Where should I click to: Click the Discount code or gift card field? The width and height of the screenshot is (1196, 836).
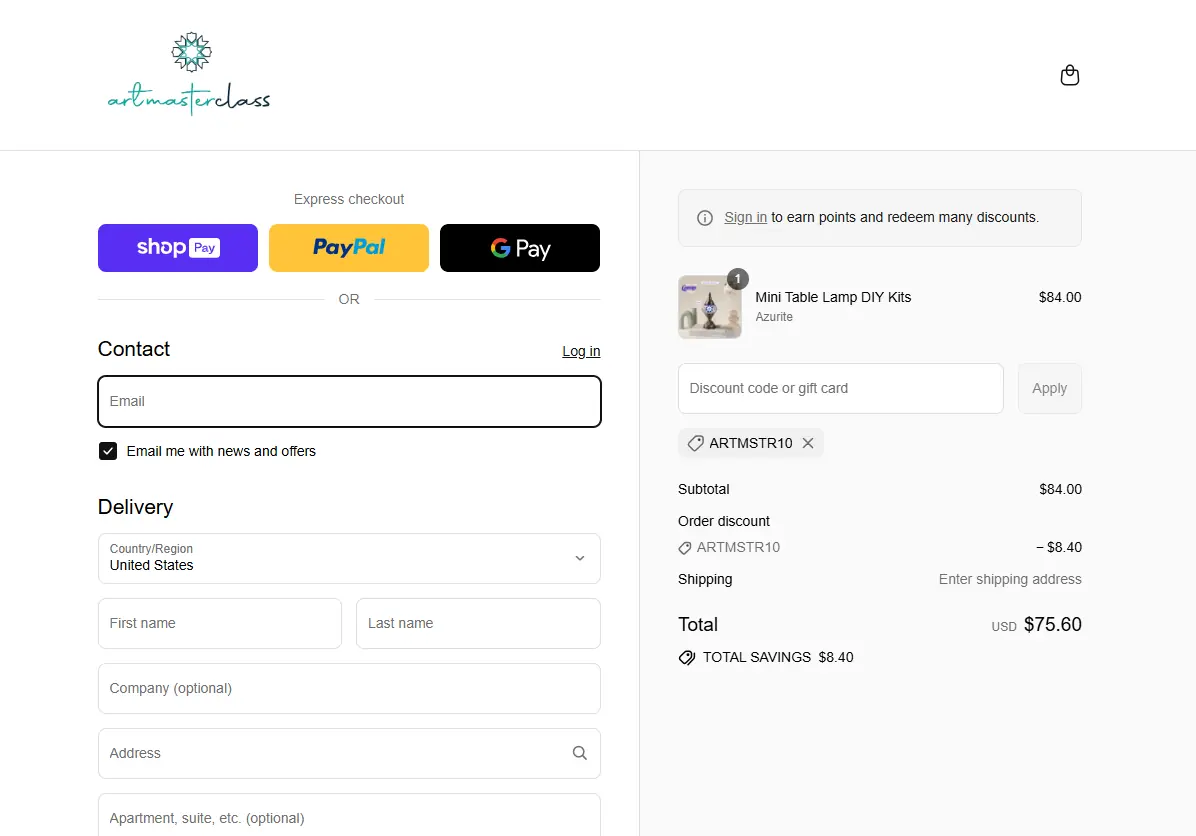[840, 388]
